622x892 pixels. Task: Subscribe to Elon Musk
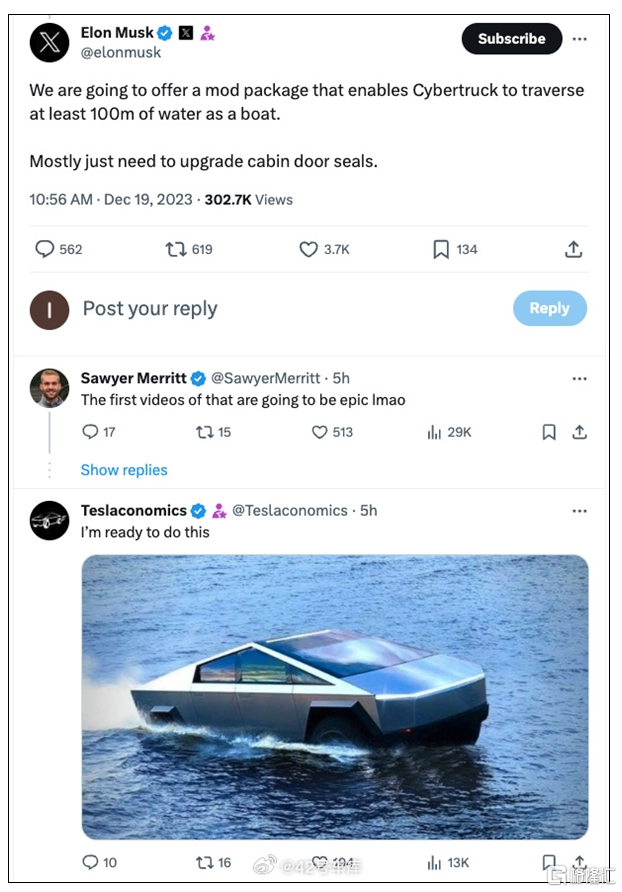point(511,39)
